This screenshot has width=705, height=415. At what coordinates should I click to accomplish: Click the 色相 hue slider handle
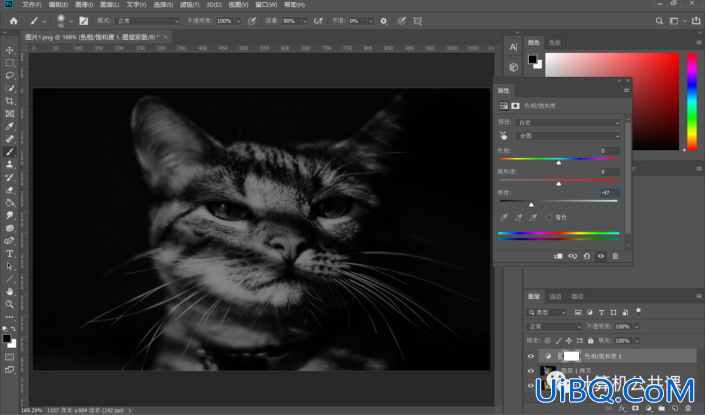pyautogui.click(x=558, y=162)
